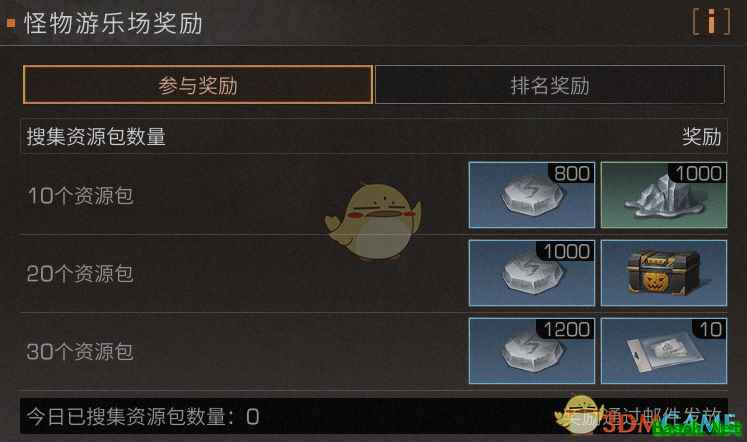Switch to the 排名奖励 tab
Screen dimensions: 747x442
coord(550,85)
